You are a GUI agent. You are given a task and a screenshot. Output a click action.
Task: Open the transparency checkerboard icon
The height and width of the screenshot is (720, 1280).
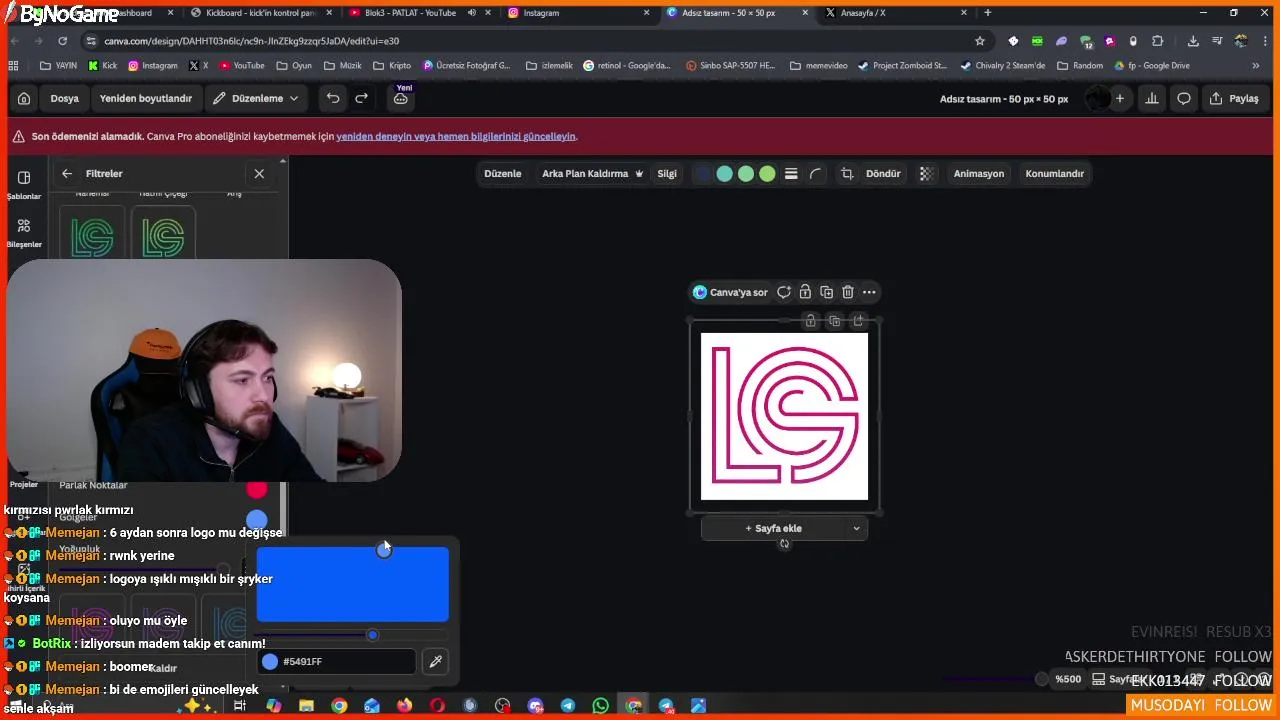click(927, 173)
